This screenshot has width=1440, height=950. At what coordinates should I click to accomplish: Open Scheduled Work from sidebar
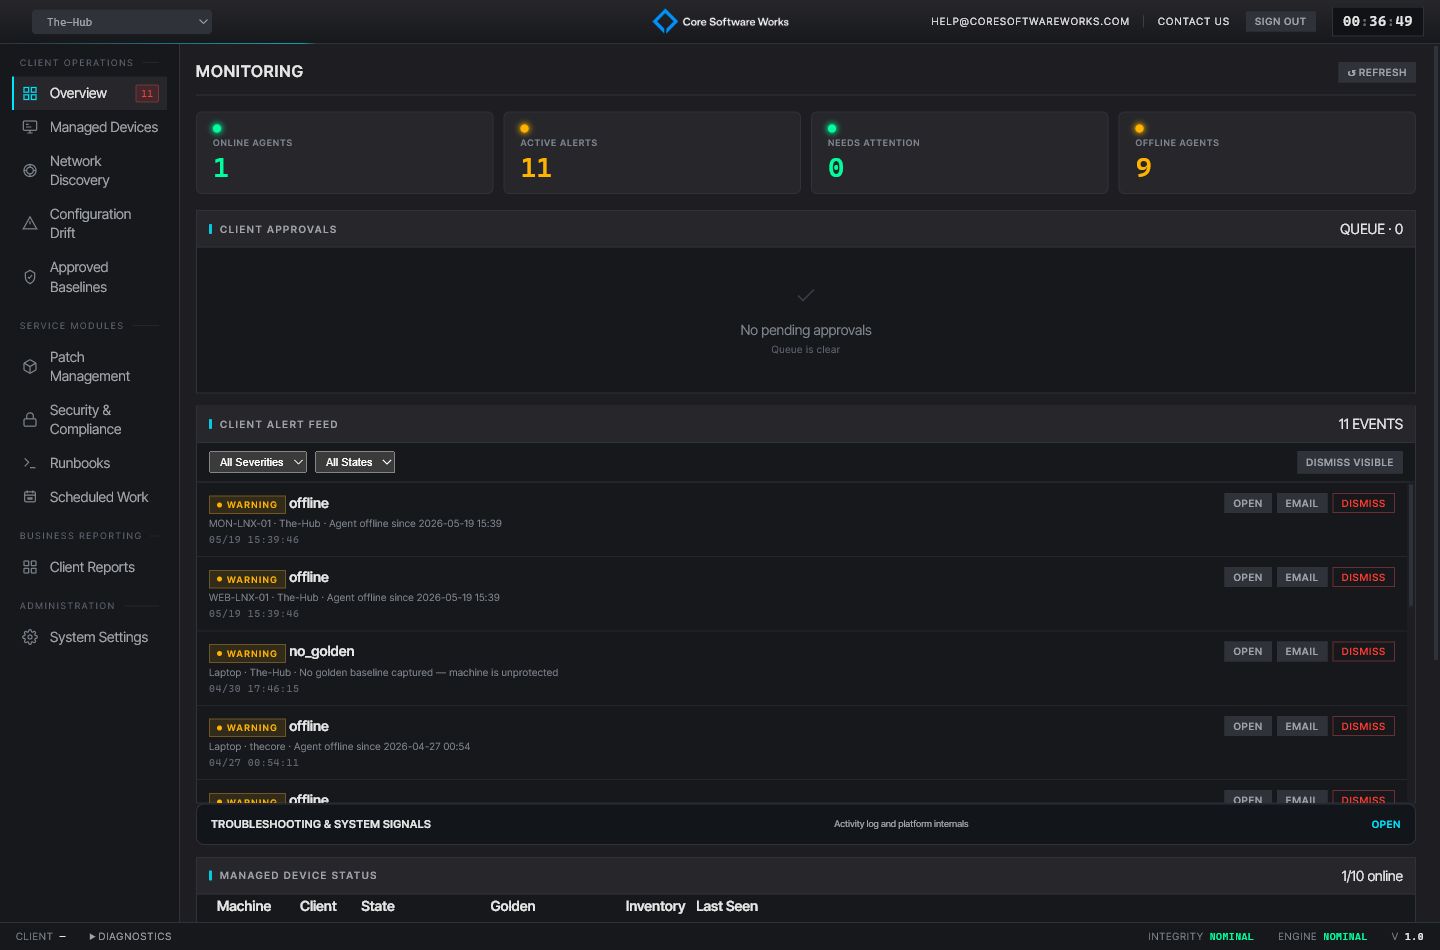point(89,497)
